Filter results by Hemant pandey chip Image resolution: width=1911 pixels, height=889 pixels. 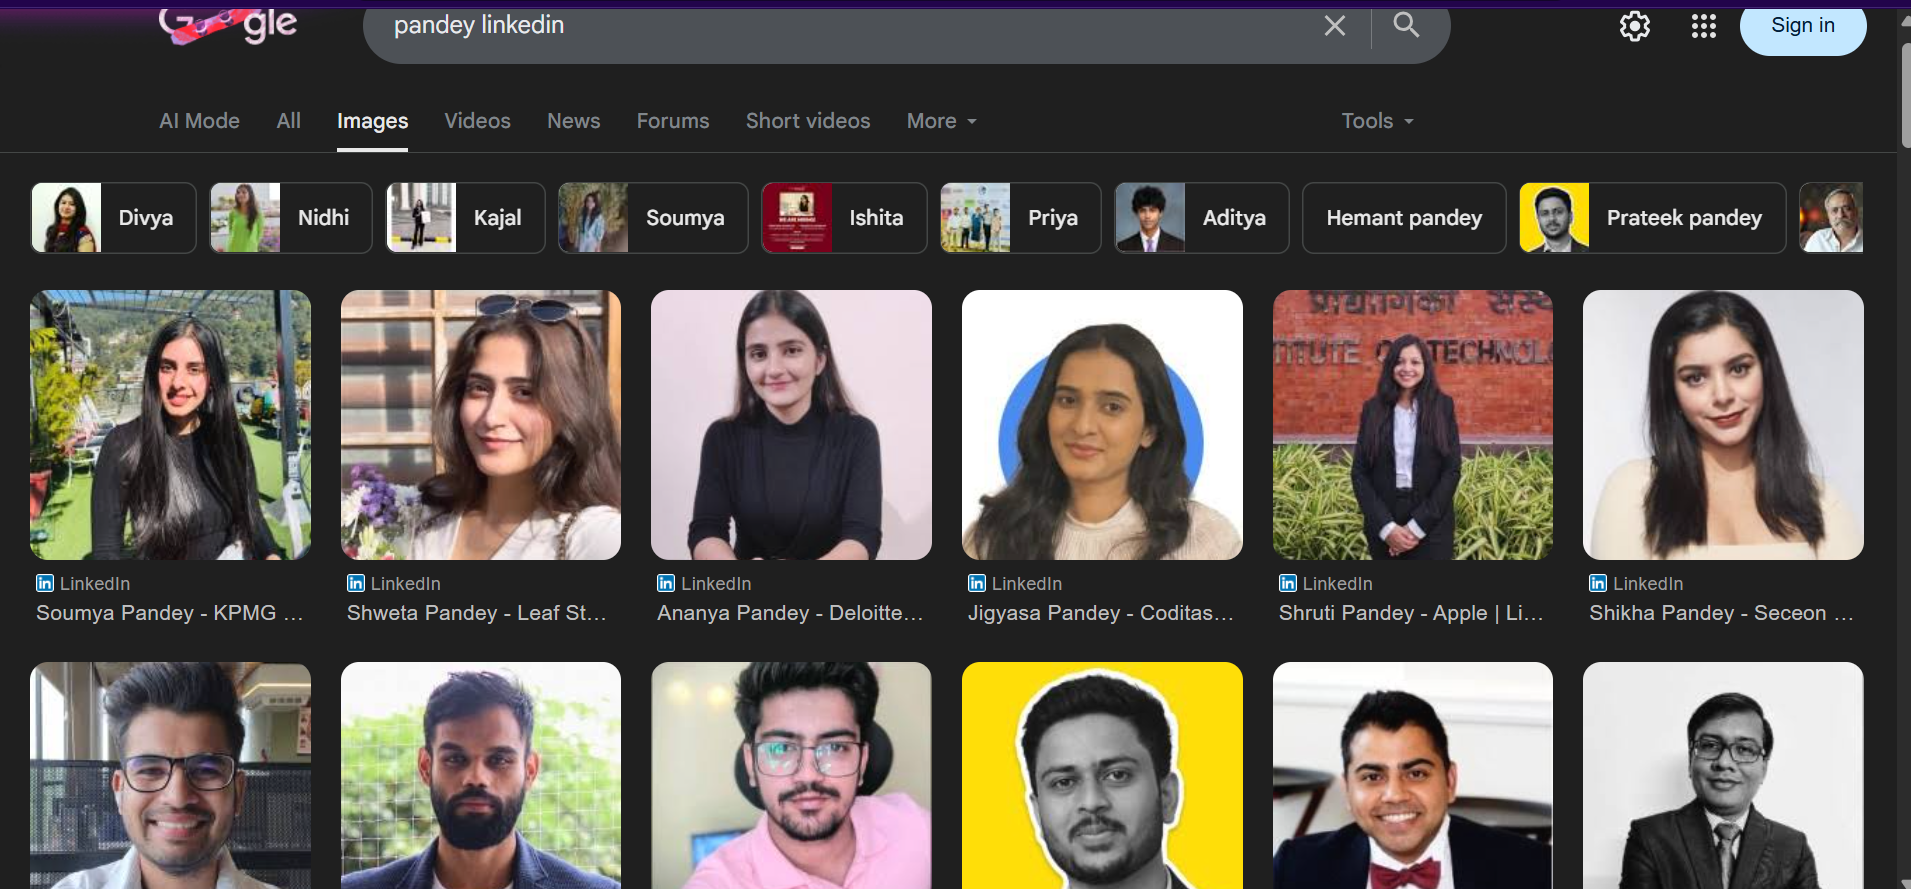point(1403,218)
